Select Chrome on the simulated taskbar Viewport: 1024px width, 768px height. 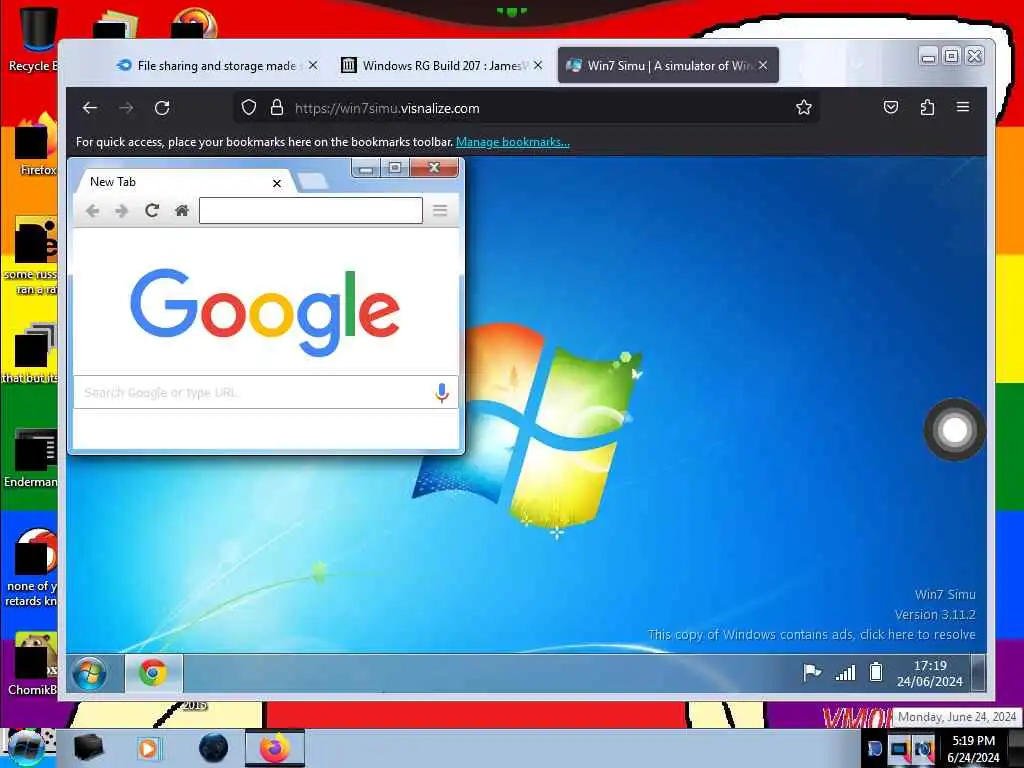coord(153,673)
